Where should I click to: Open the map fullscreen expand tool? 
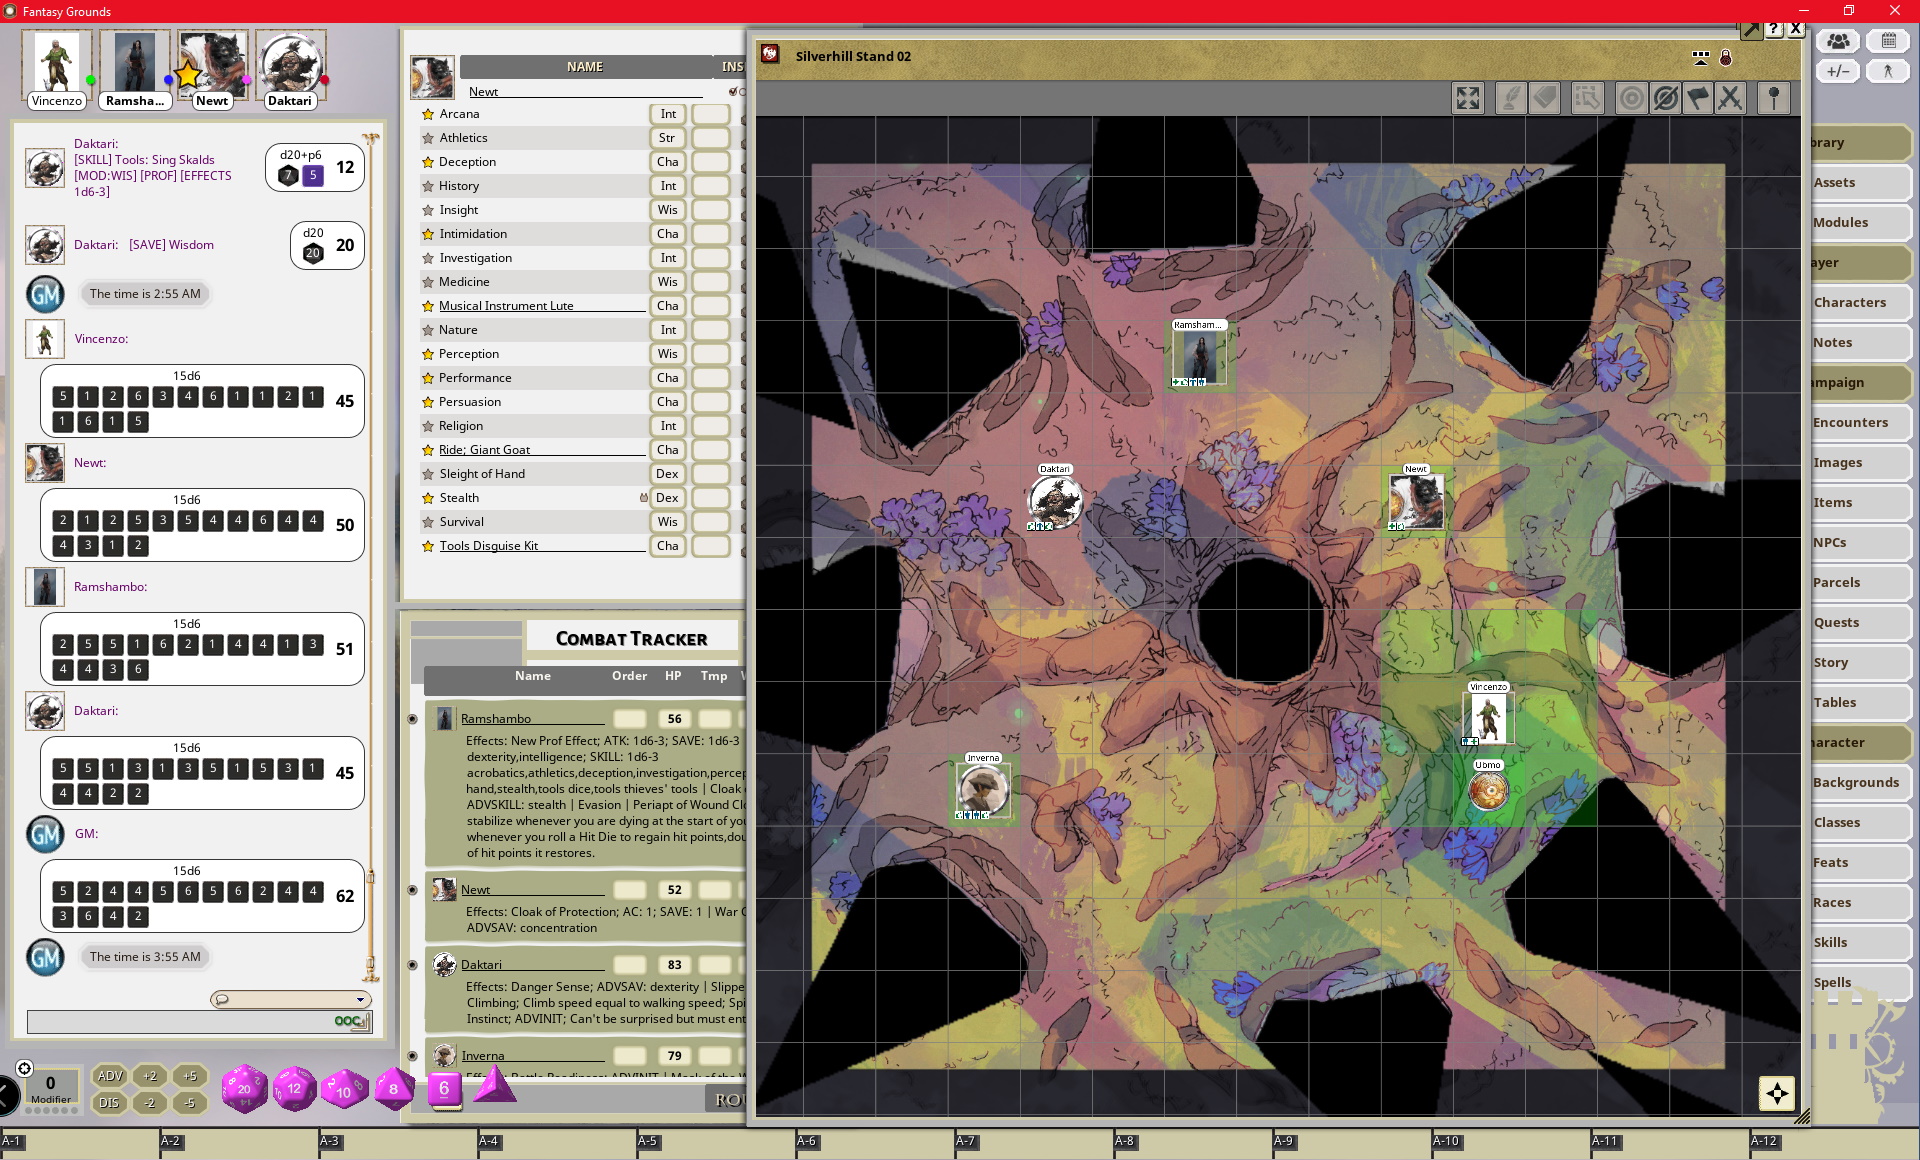[x=1467, y=98]
